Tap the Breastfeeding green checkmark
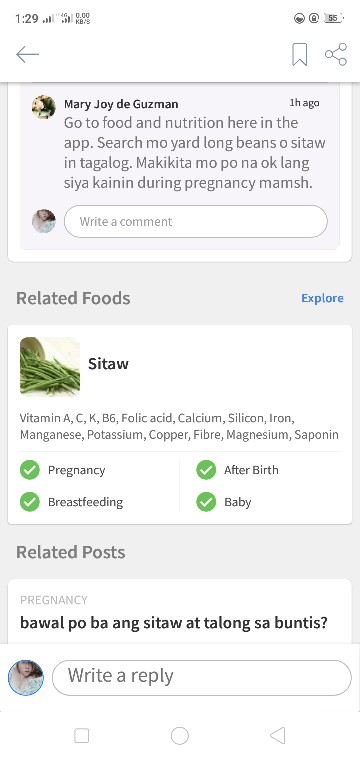 coord(30,502)
